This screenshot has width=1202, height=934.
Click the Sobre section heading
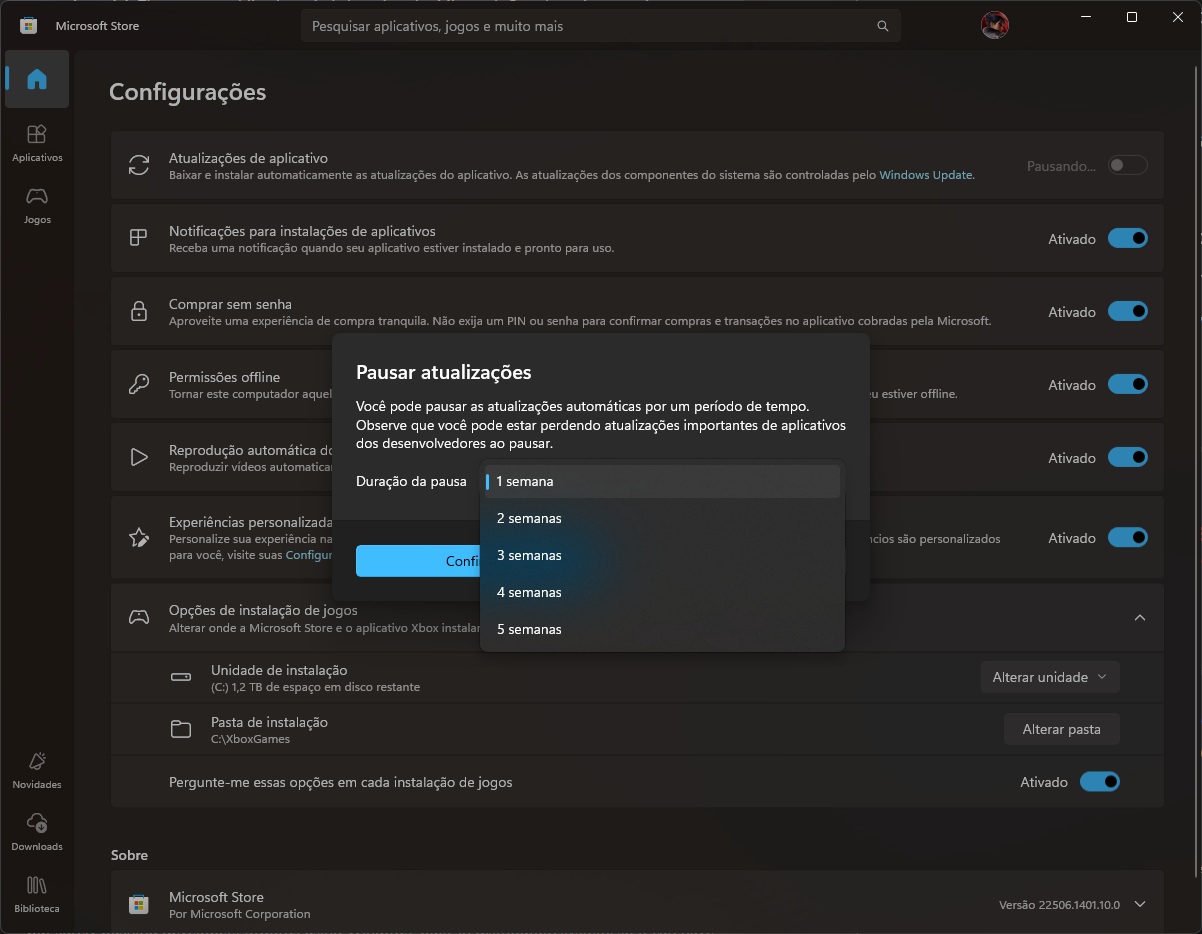pos(129,855)
